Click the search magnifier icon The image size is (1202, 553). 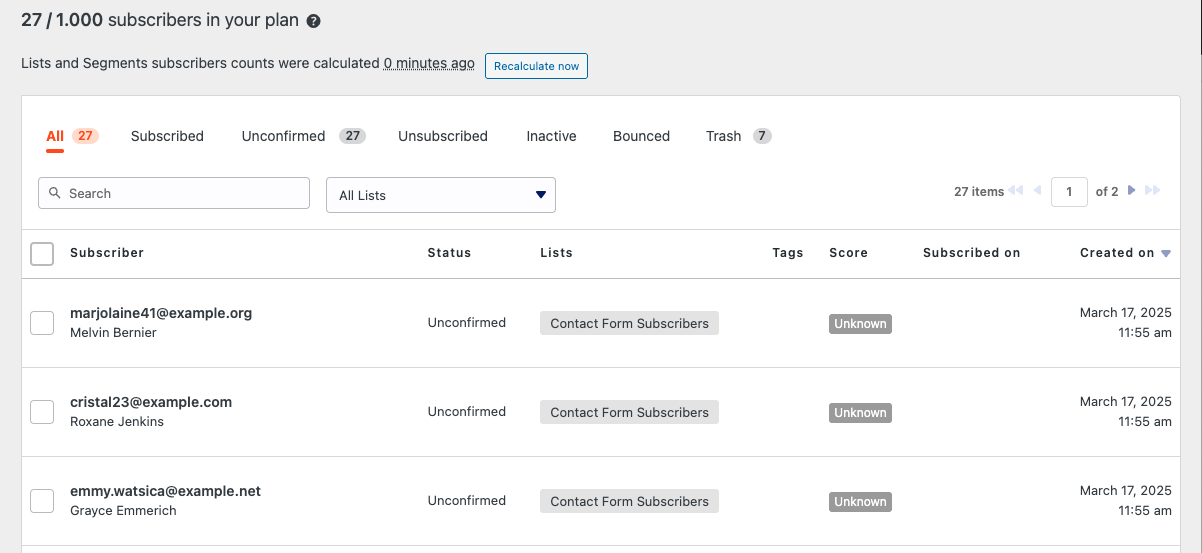(55, 193)
